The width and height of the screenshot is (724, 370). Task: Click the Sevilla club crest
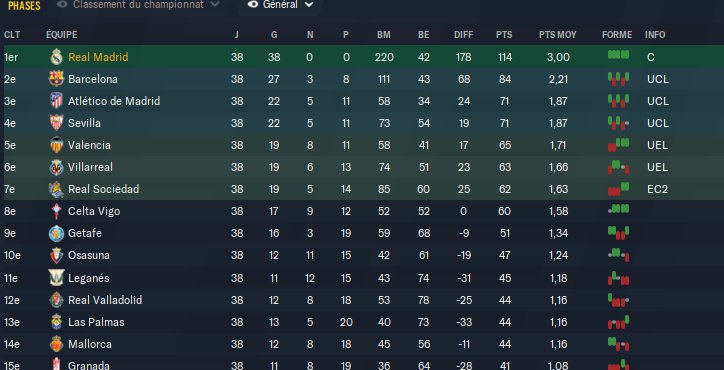coord(56,123)
